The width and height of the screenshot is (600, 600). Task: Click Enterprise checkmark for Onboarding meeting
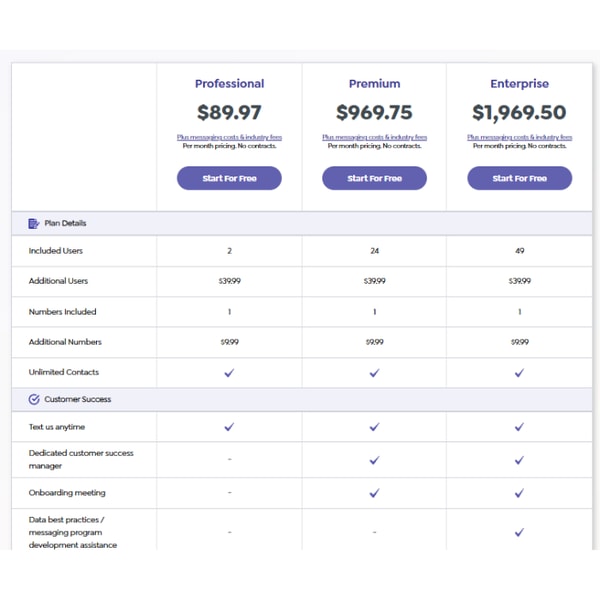click(x=519, y=493)
